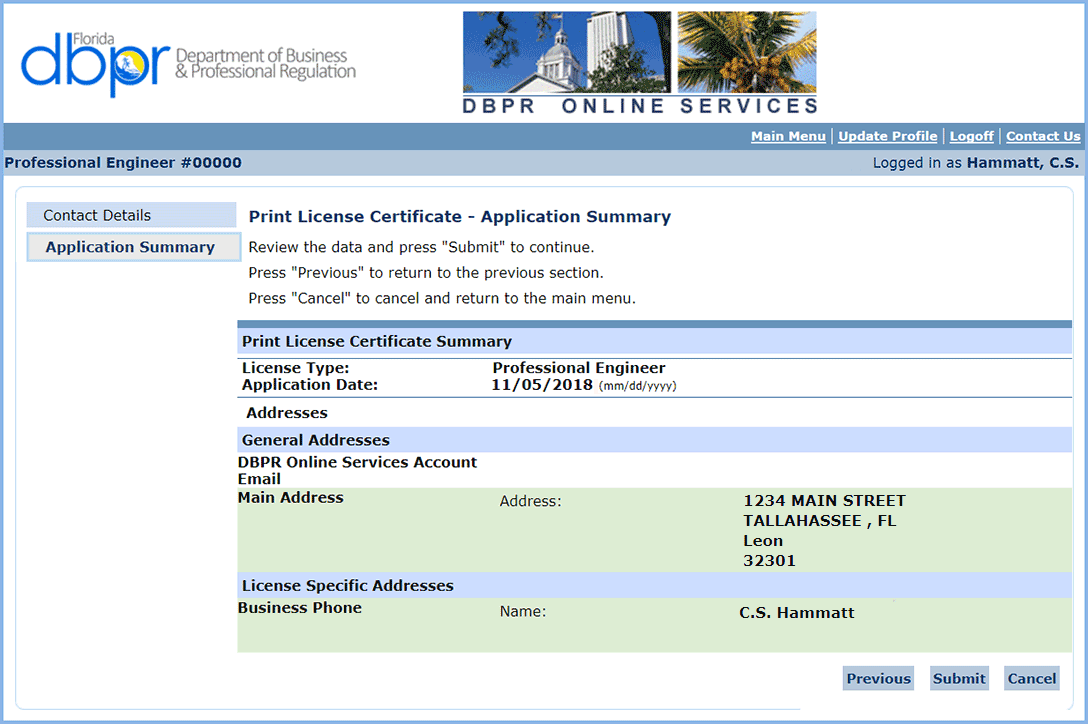Click Cancel to return to main menu
The height and width of the screenshot is (724, 1088).
tap(1031, 678)
